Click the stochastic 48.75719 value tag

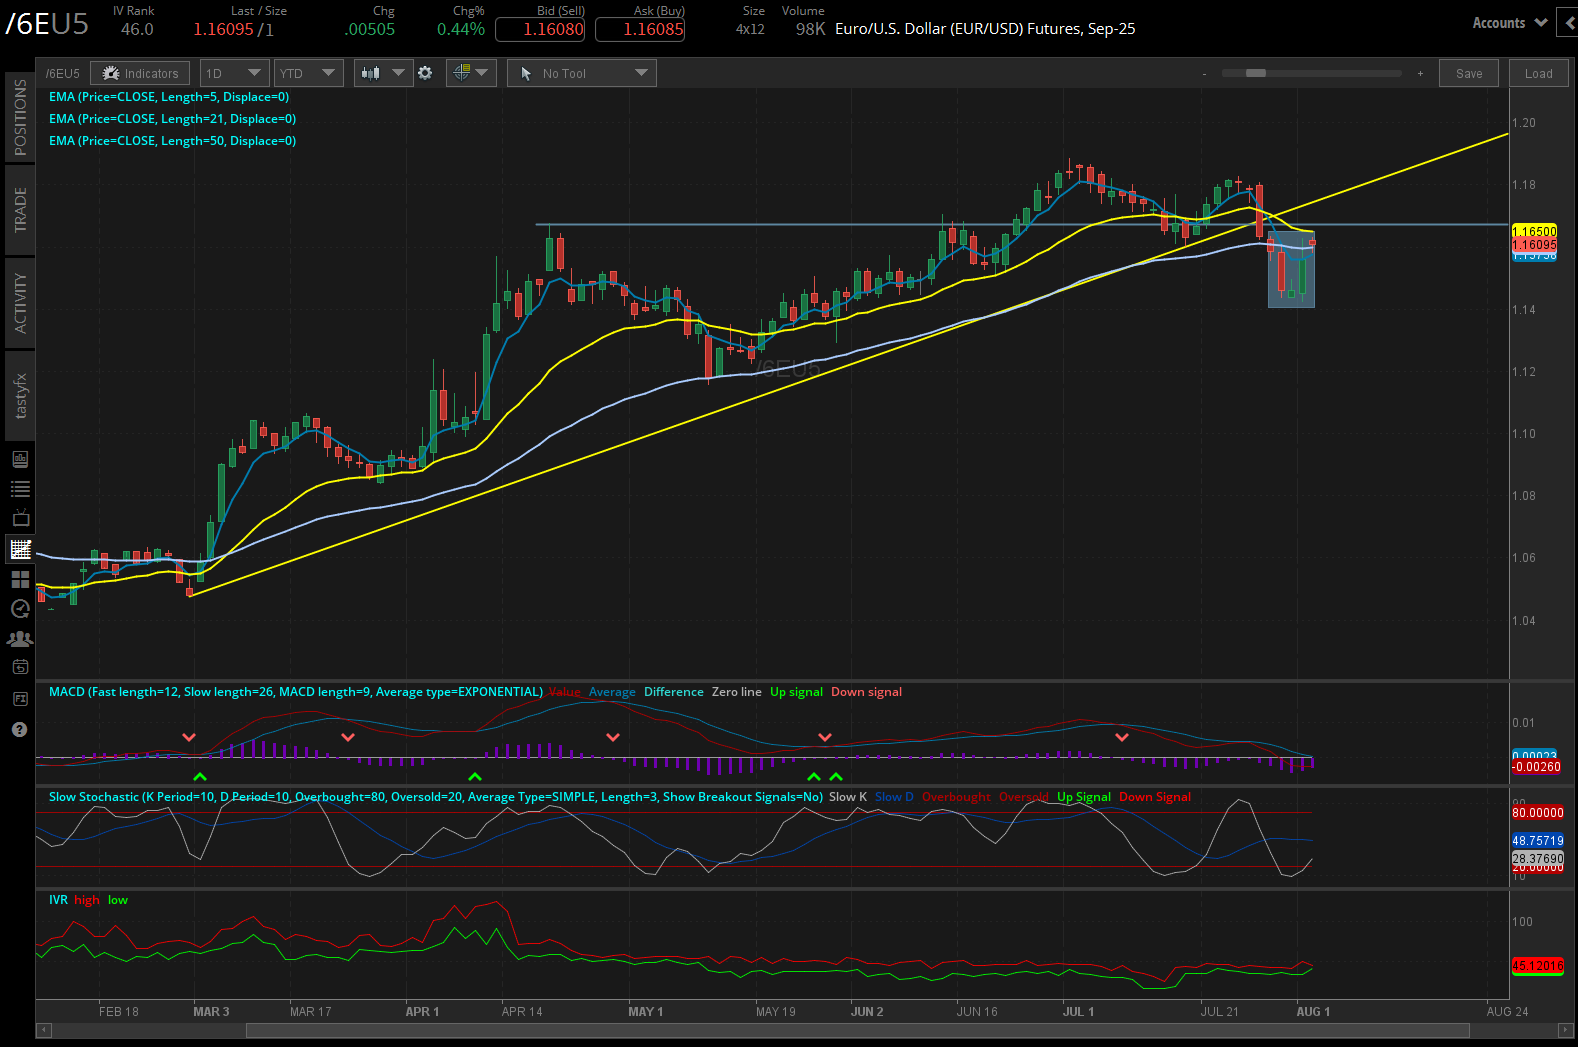(x=1538, y=841)
